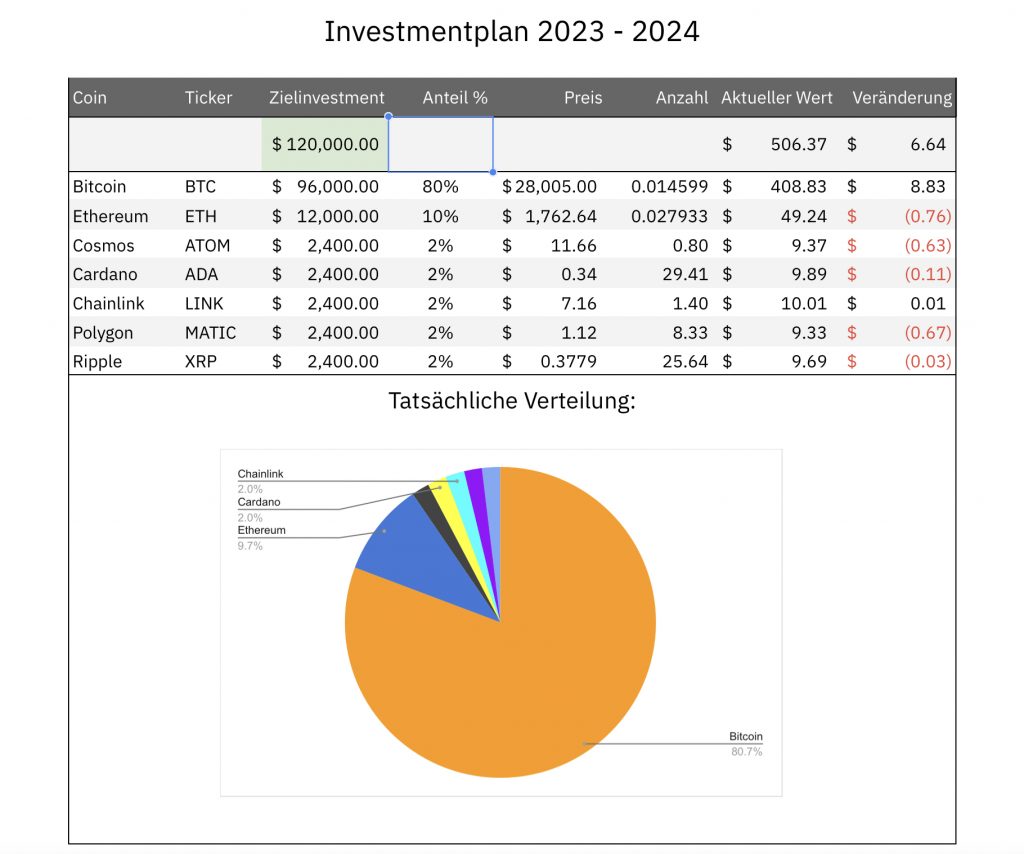The image size is (1024, 854).
Task: Click the selected empty Anteil % cell
Action: tap(441, 144)
